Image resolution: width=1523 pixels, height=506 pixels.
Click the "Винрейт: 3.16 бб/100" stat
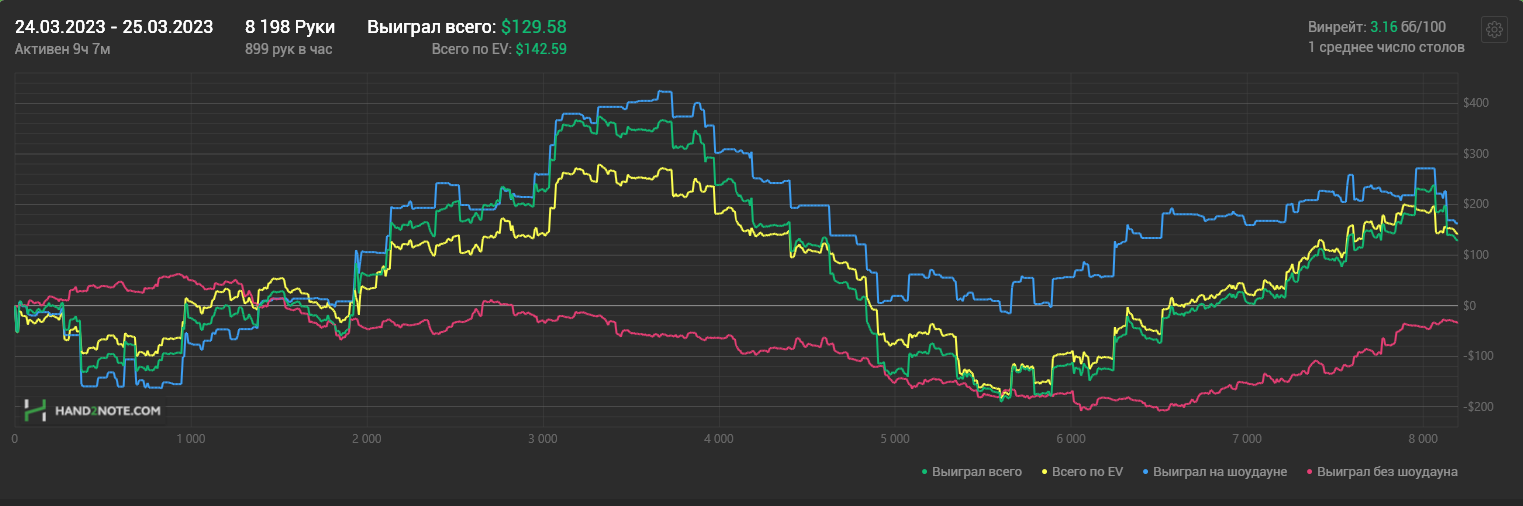tap(1377, 27)
